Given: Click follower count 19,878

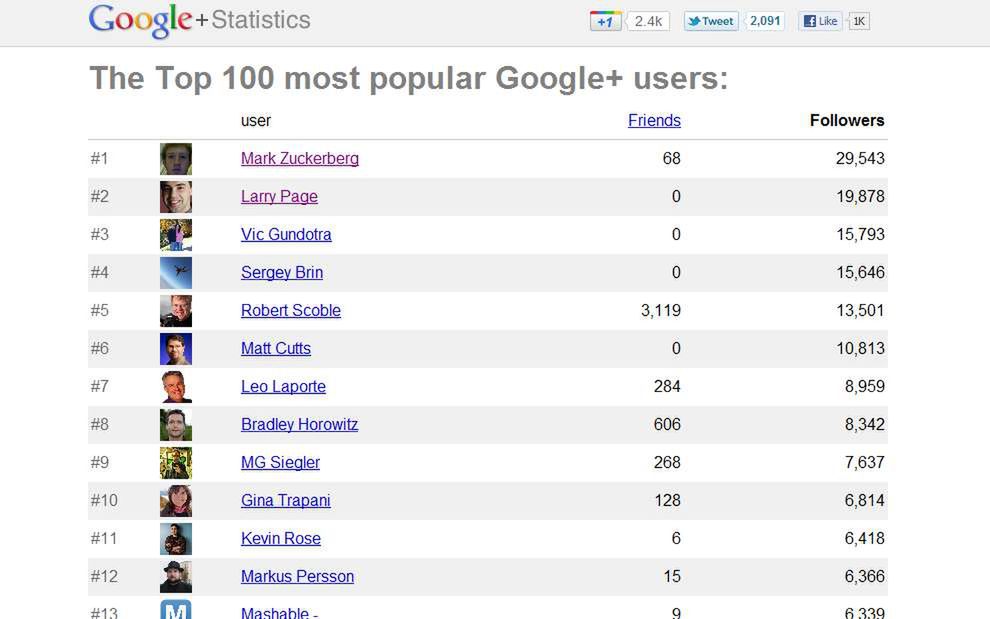Looking at the screenshot, I should (x=860, y=196).
